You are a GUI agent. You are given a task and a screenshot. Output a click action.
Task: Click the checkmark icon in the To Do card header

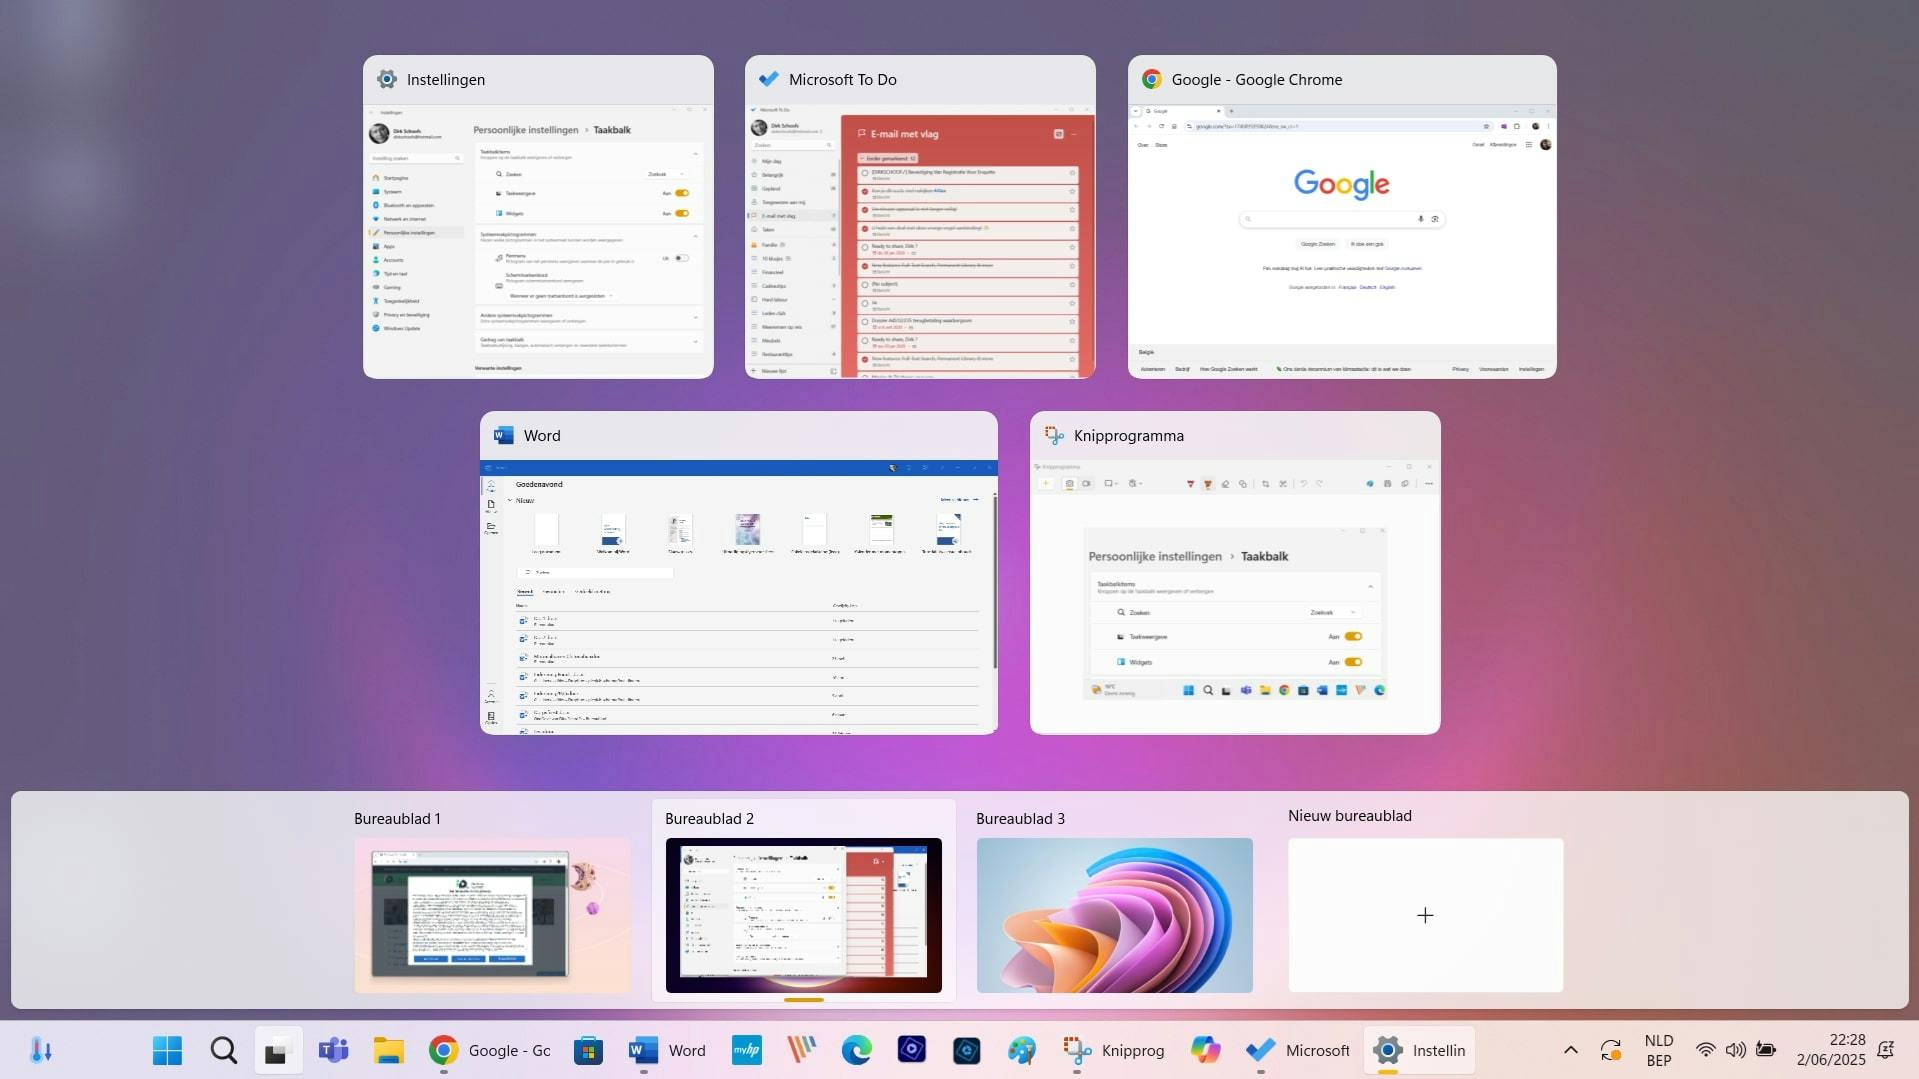[x=769, y=80]
